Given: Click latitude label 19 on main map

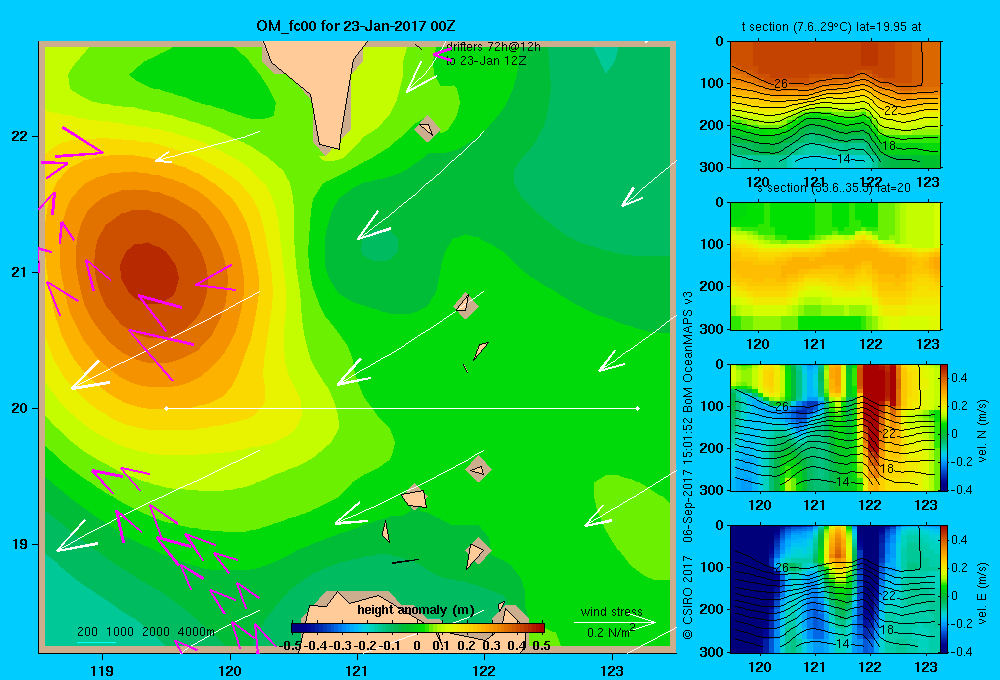Looking at the screenshot, I should 20,544.
